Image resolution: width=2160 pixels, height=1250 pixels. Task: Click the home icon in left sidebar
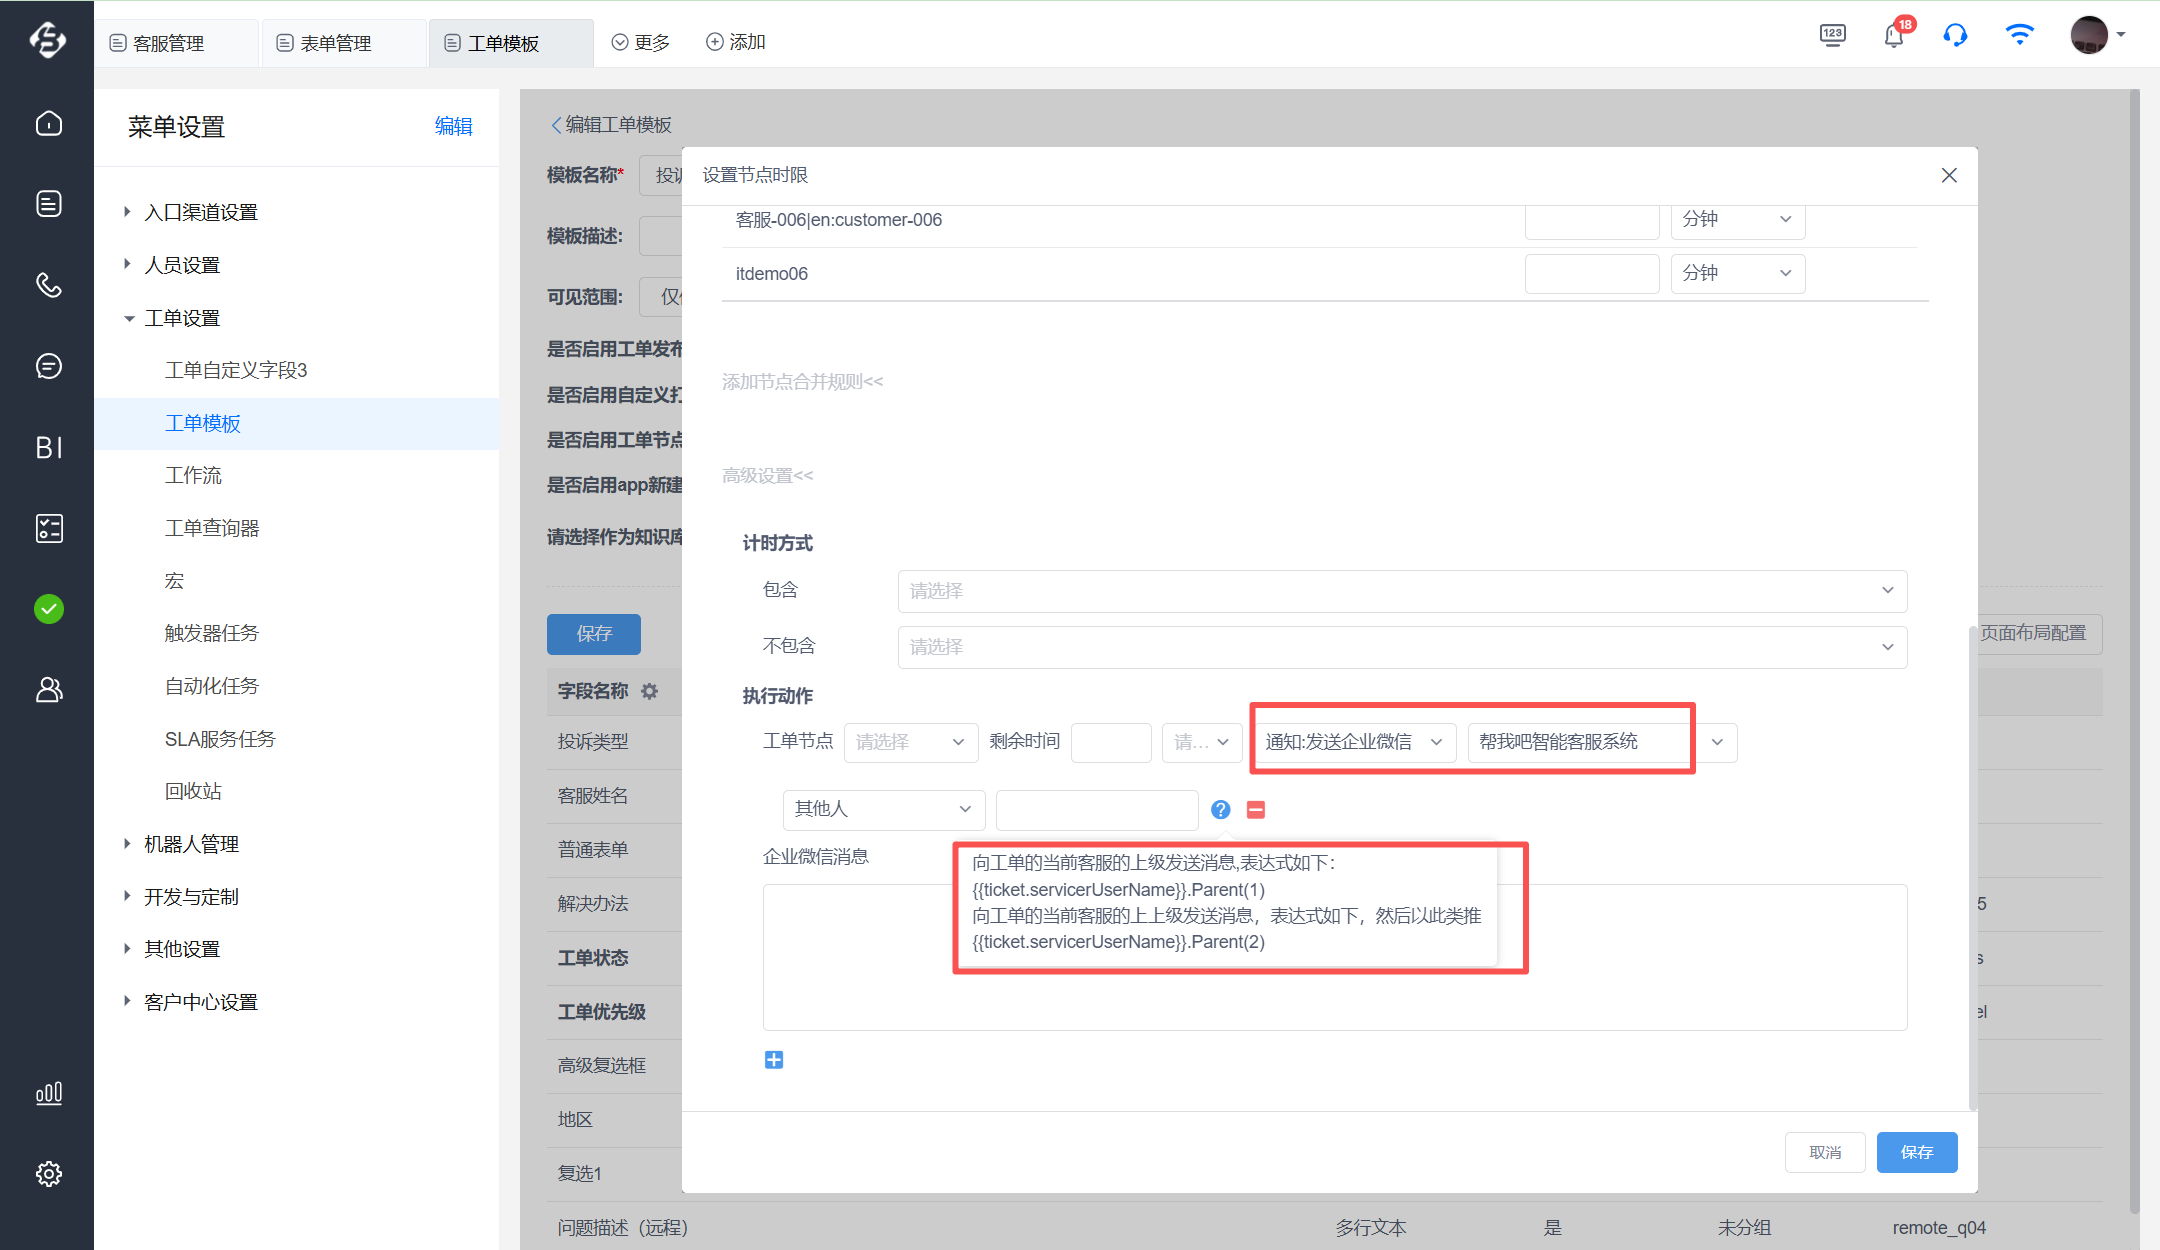point(48,123)
